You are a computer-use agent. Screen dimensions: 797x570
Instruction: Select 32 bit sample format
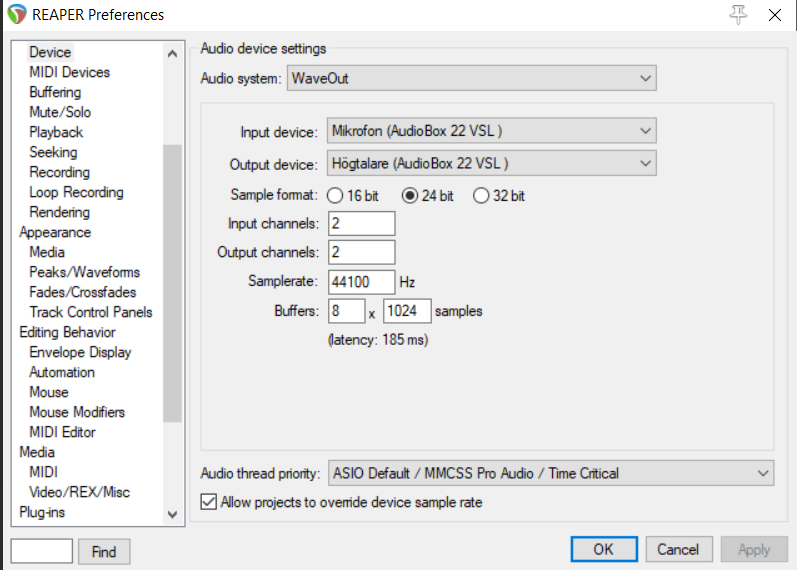coord(481,196)
